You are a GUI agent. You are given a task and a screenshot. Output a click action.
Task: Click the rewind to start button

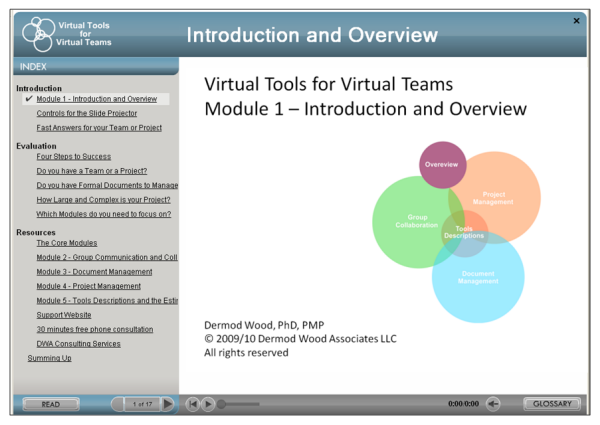point(194,404)
